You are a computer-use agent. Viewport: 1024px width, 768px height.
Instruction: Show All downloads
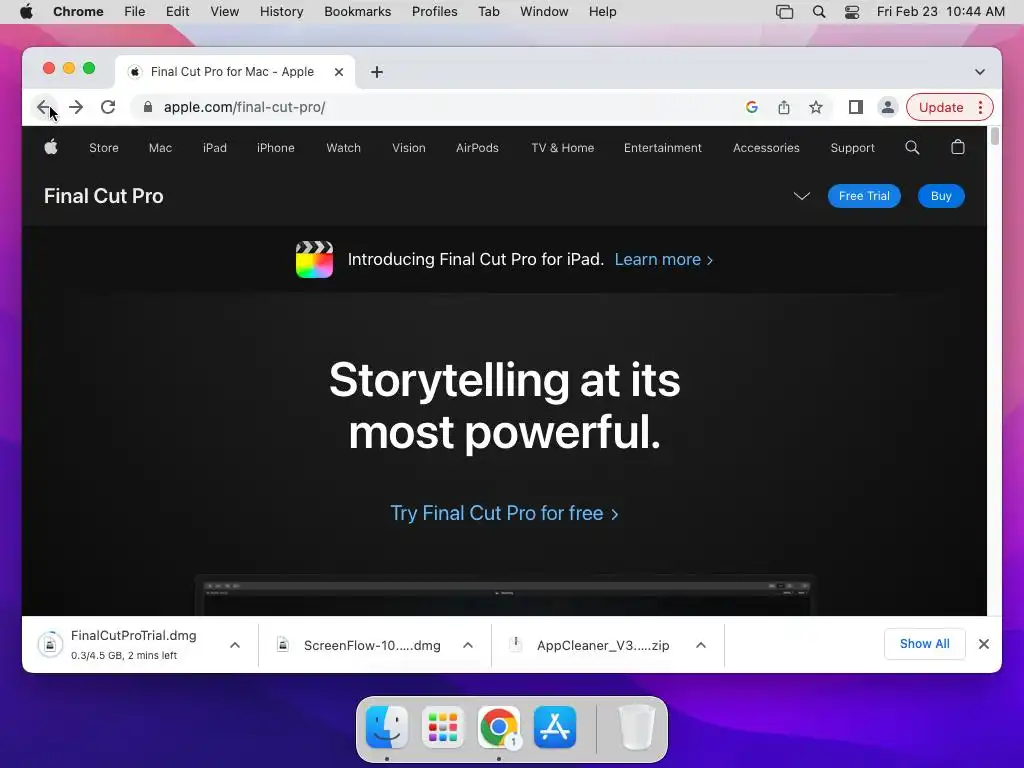coord(924,644)
